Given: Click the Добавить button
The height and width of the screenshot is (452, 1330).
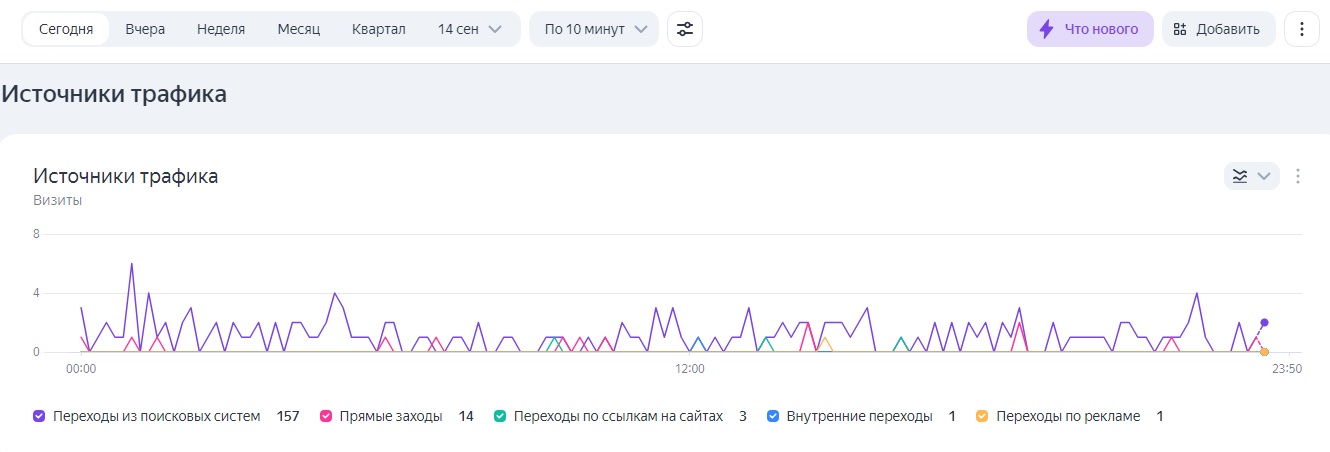Looking at the screenshot, I should 1218,29.
